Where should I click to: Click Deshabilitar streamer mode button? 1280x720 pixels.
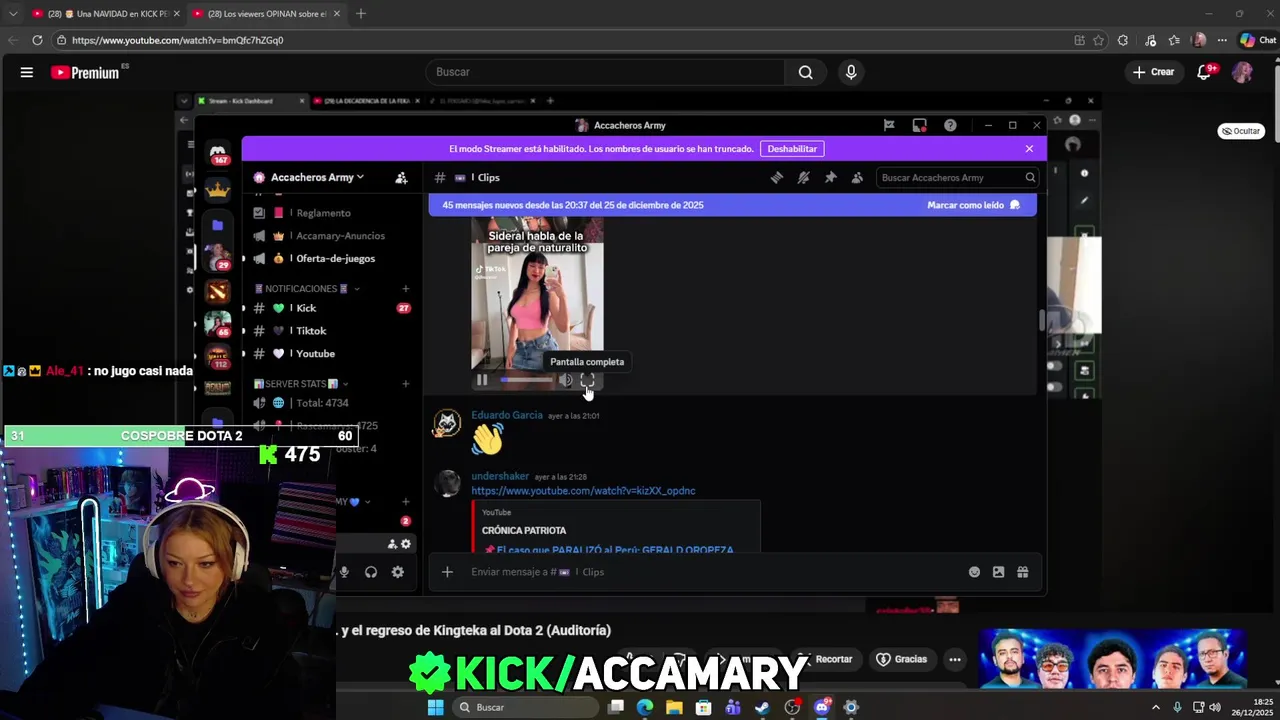click(792, 149)
